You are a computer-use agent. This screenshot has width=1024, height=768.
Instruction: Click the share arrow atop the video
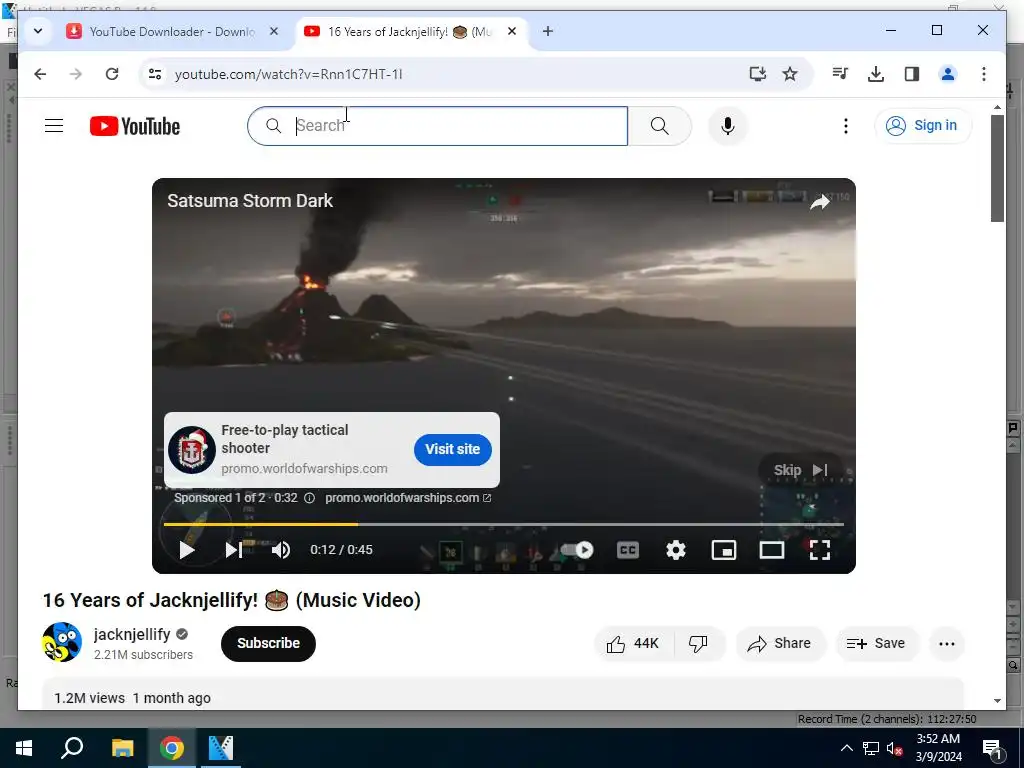[820, 202]
